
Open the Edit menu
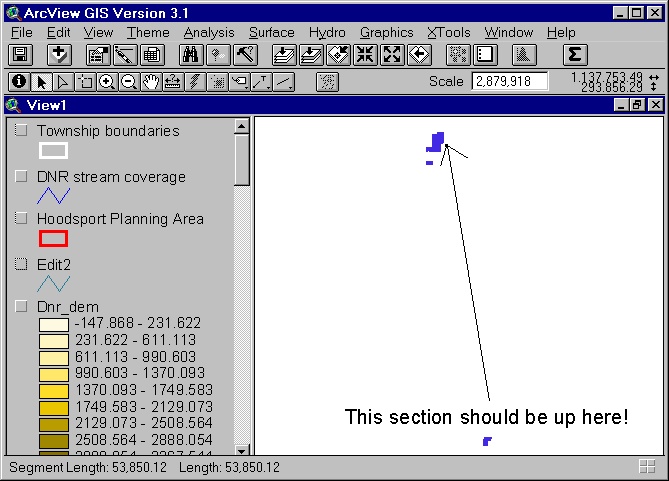(x=58, y=32)
